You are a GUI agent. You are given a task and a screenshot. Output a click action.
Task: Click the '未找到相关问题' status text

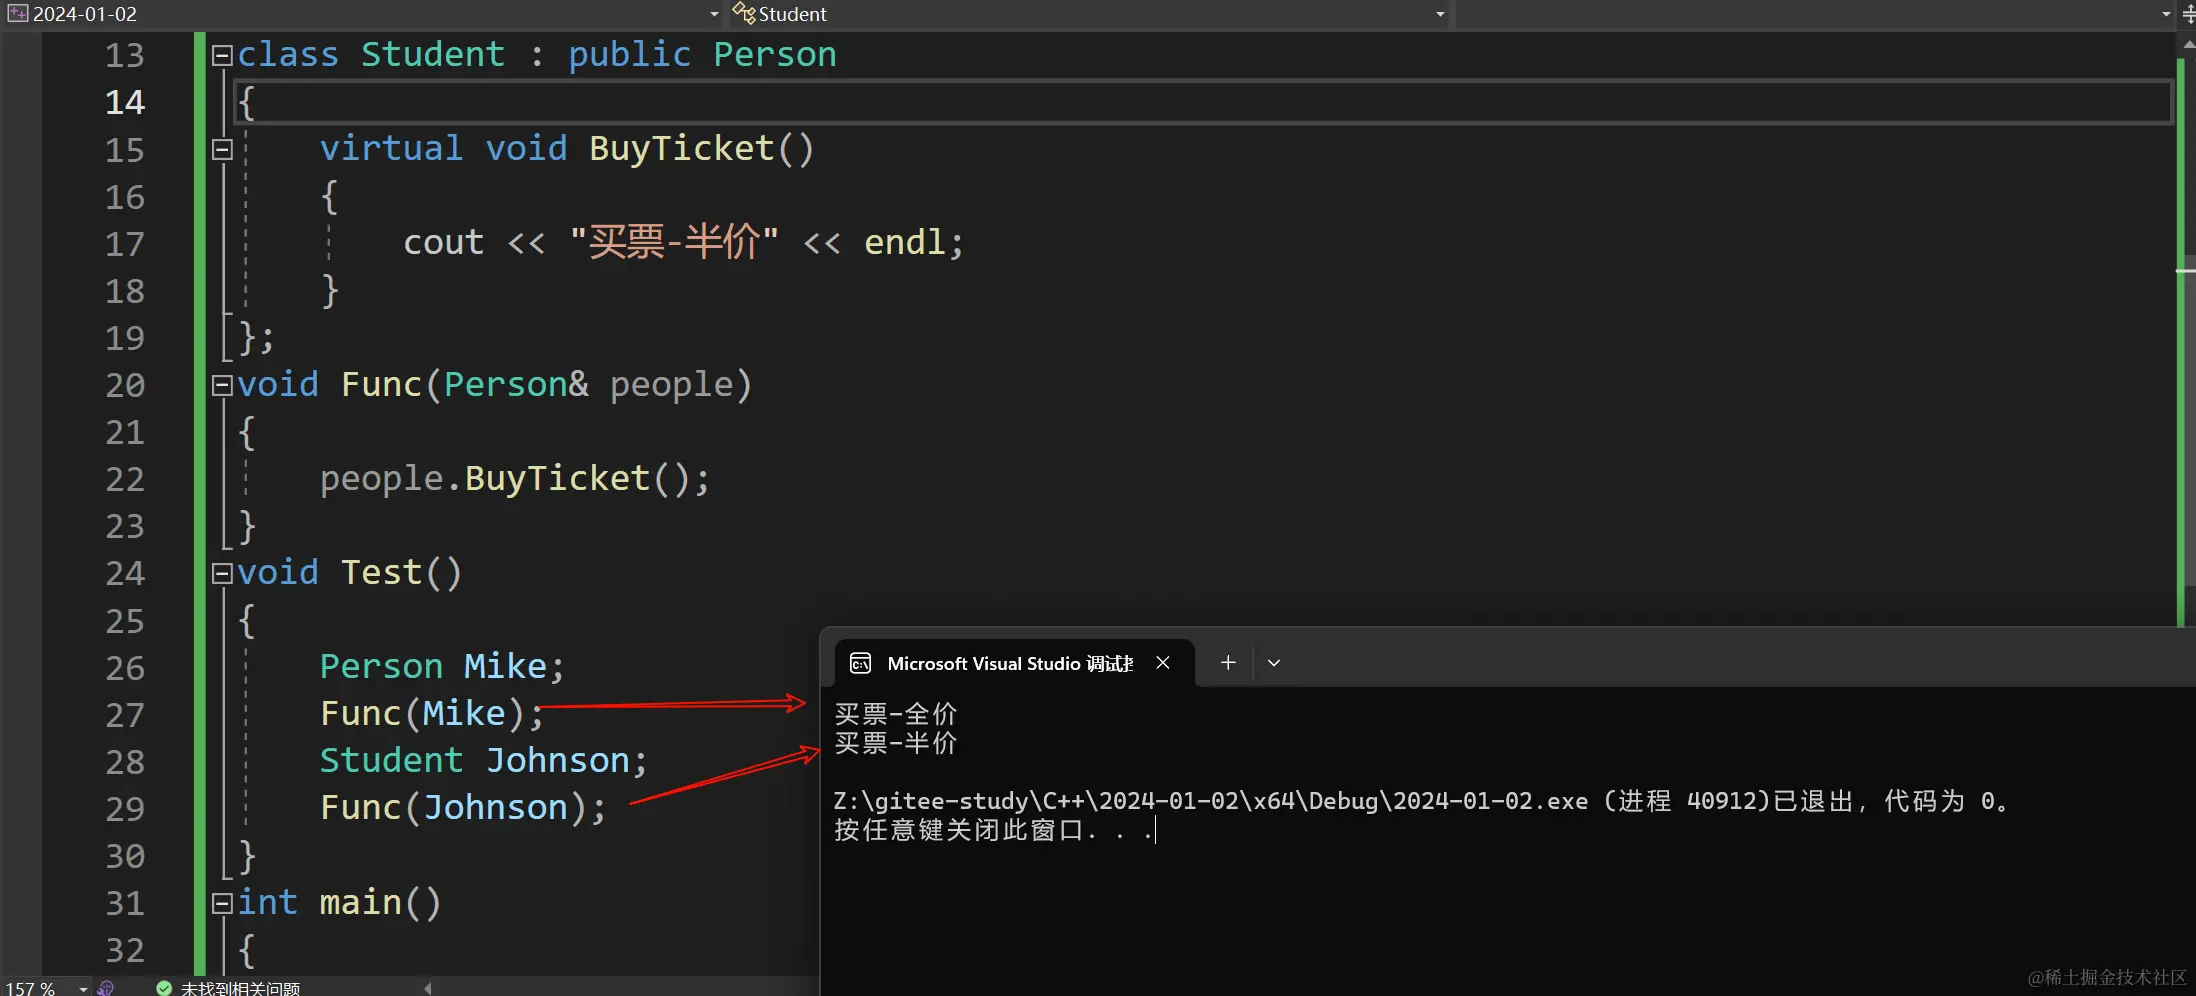240,988
